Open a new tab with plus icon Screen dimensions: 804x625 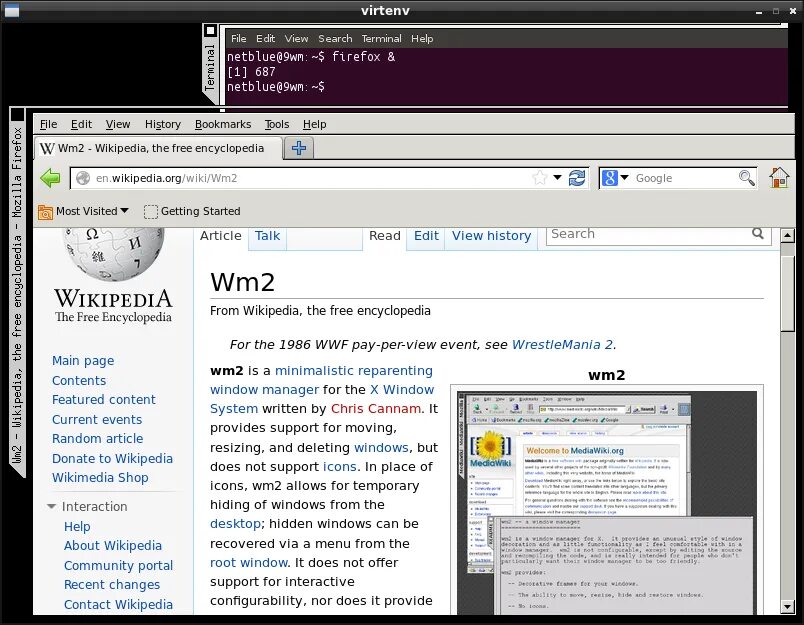click(299, 148)
